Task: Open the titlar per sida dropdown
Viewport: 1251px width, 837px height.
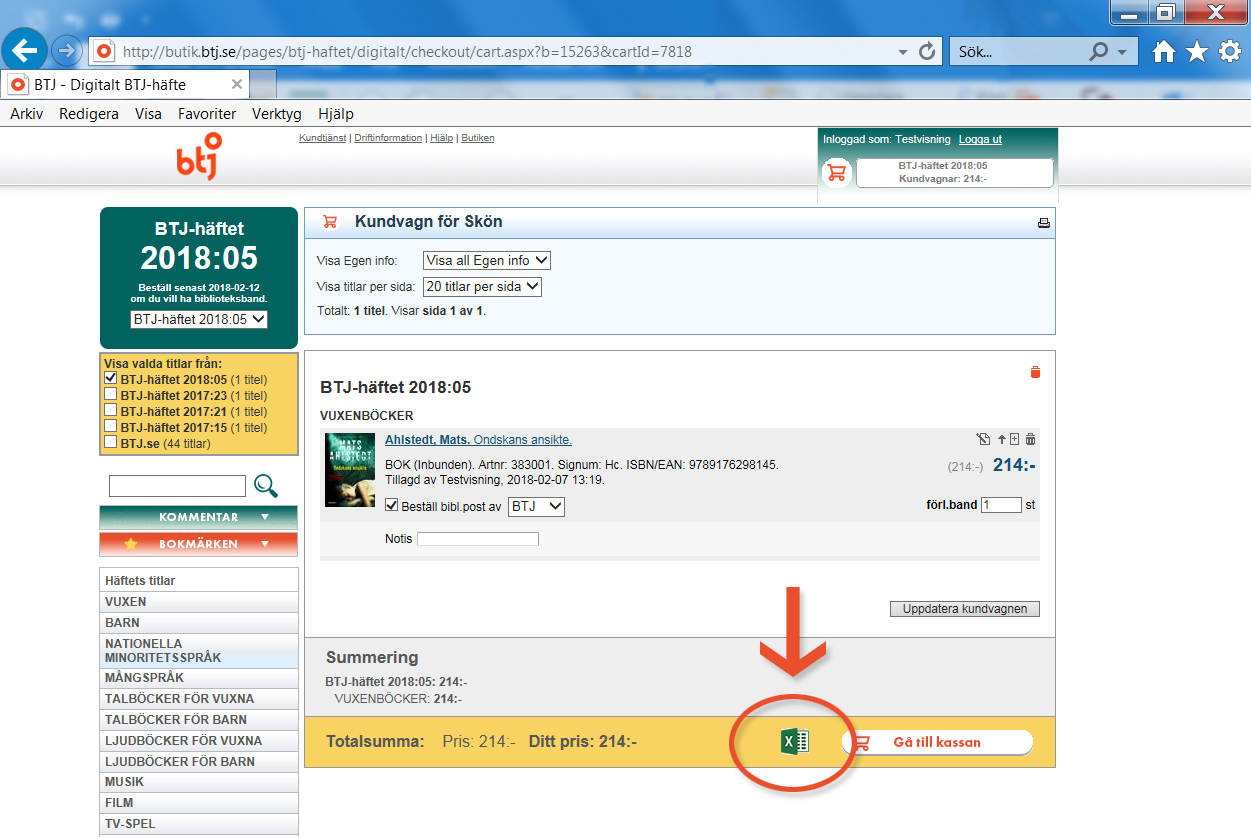Action: pos(482,286)
